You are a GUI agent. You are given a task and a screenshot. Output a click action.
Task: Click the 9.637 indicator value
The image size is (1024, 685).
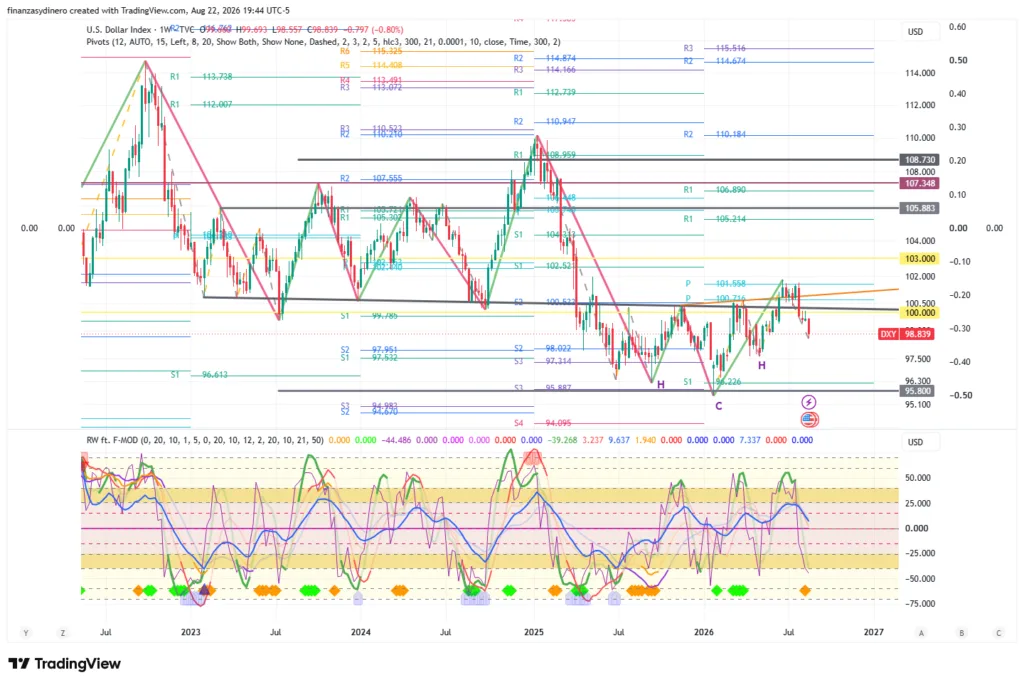(619, 440)
